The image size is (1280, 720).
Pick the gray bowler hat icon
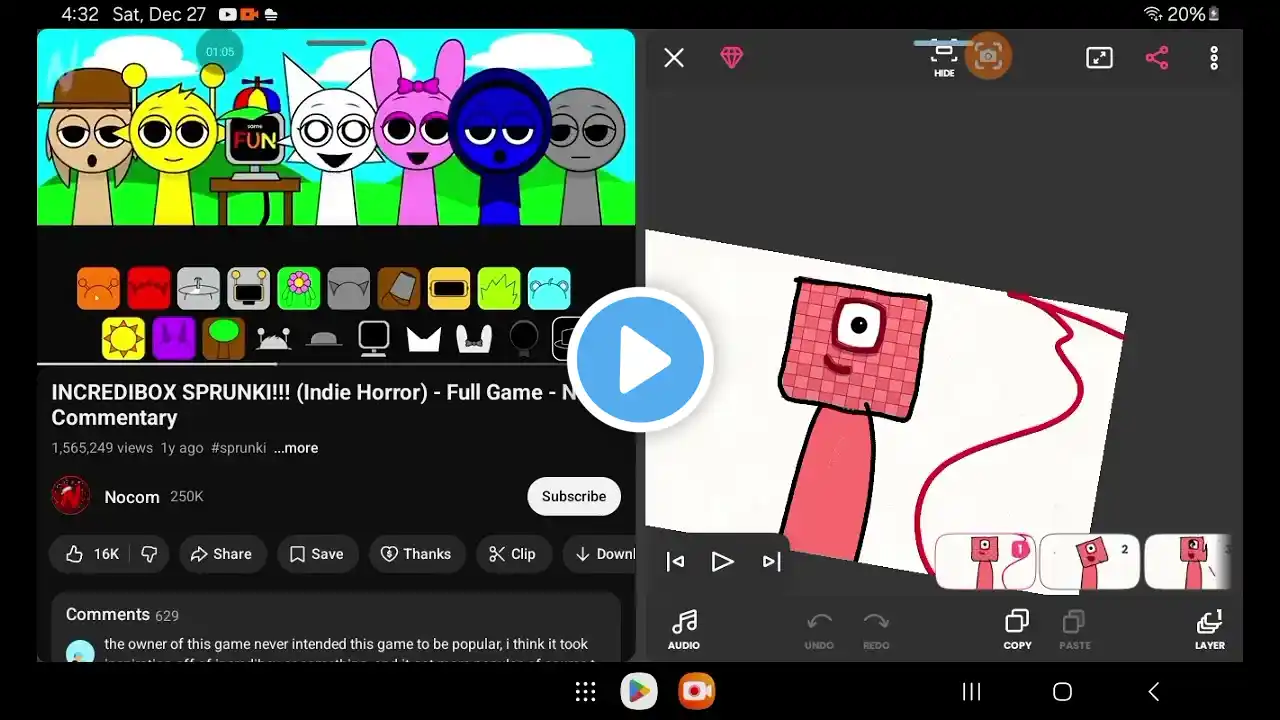click(x=323, y=339)
